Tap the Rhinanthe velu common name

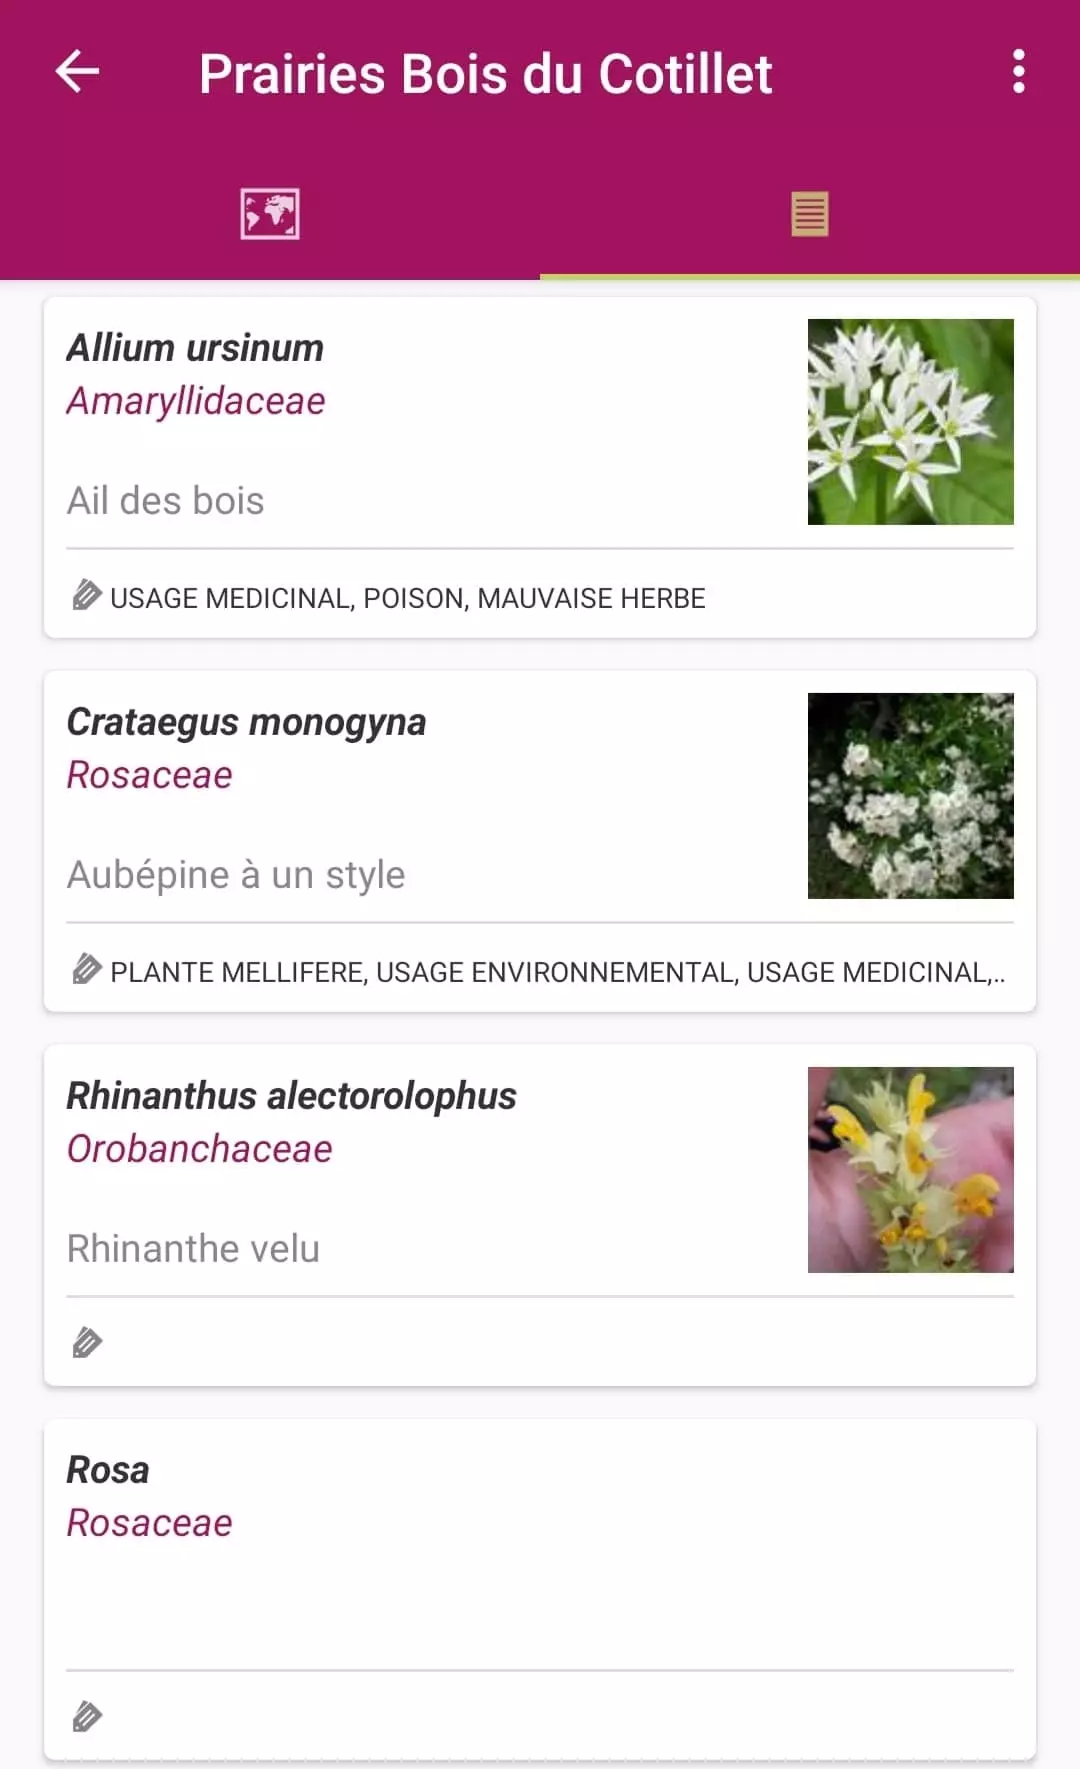tap(193, 1249)
